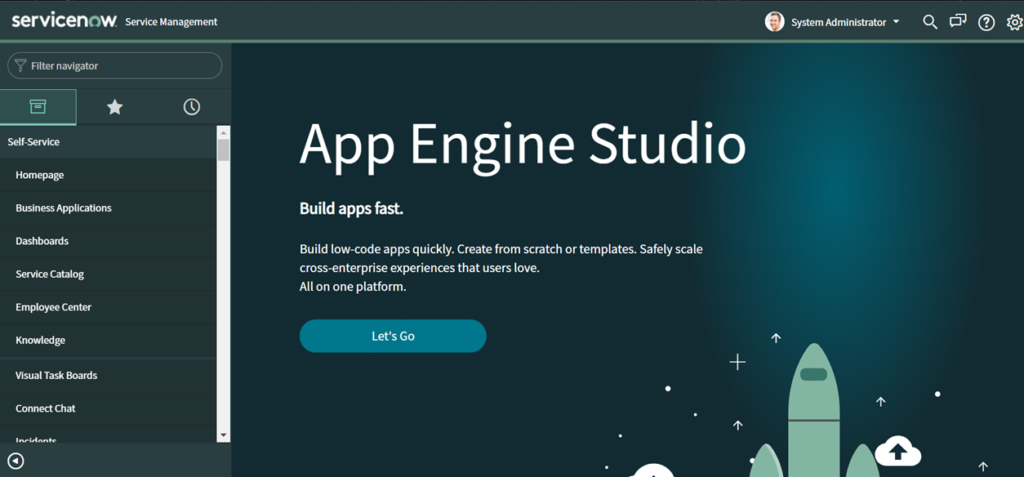Open Service Catalog from the navigator
Screen dimensions: 1024x477
point(50,274)
